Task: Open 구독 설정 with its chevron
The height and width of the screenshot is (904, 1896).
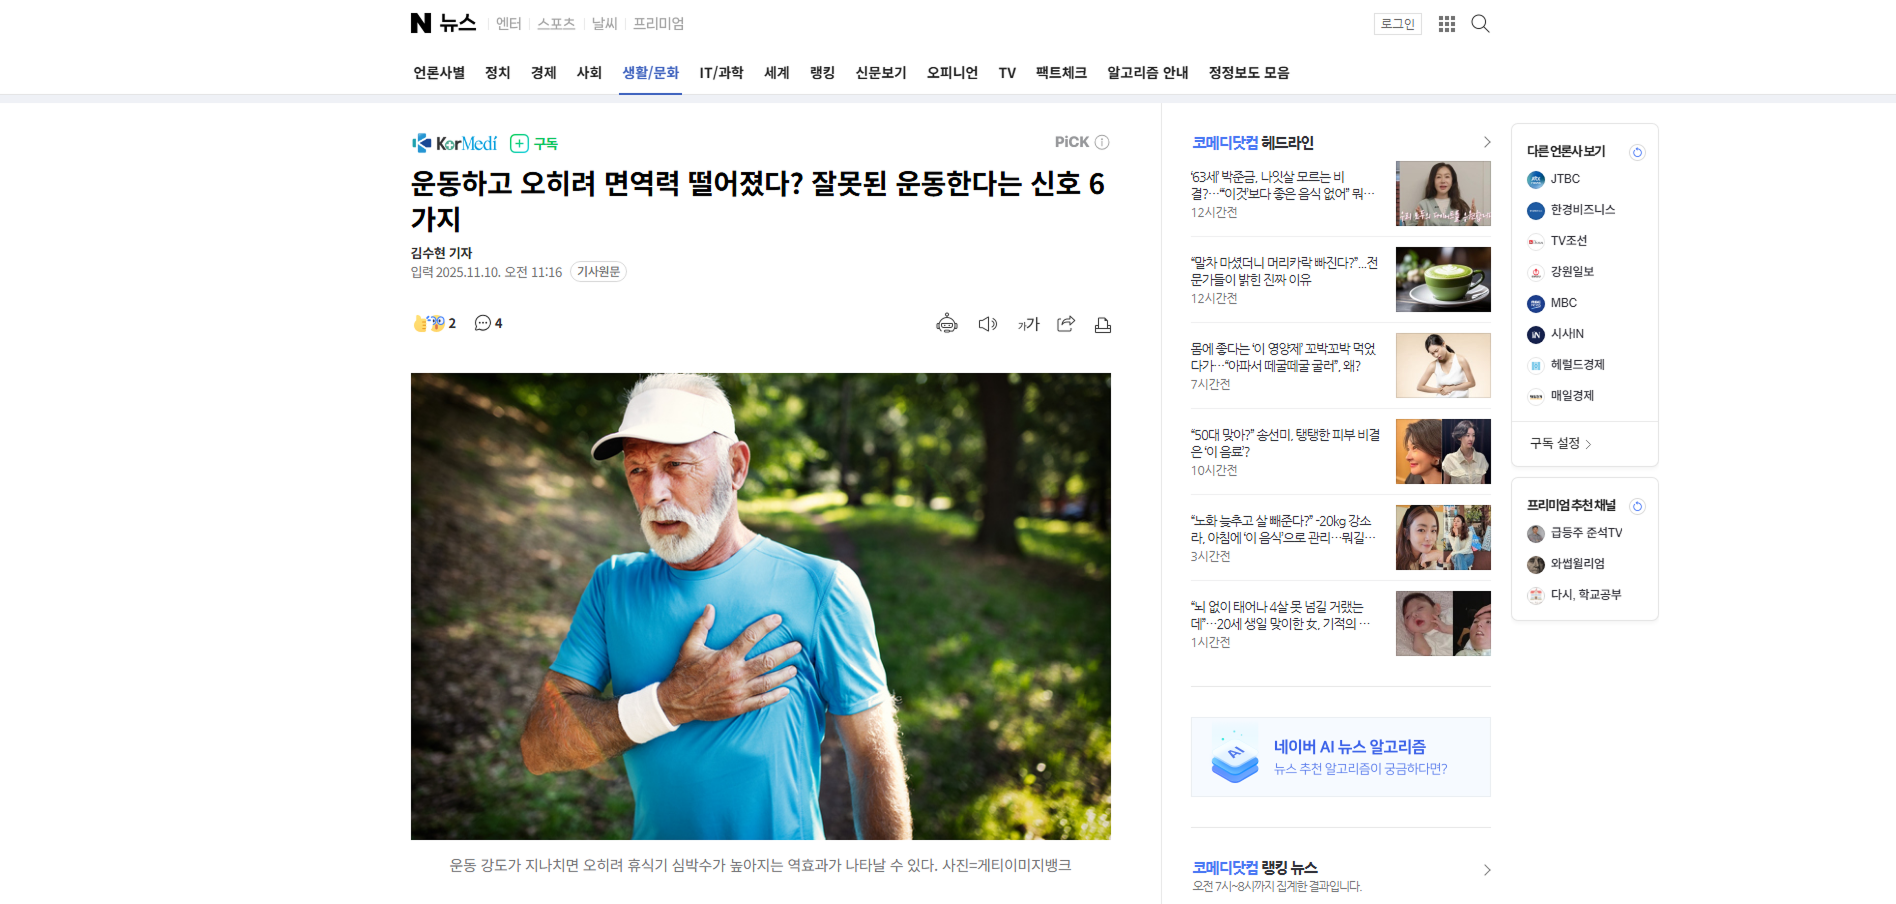Action: pos(1561,443)
